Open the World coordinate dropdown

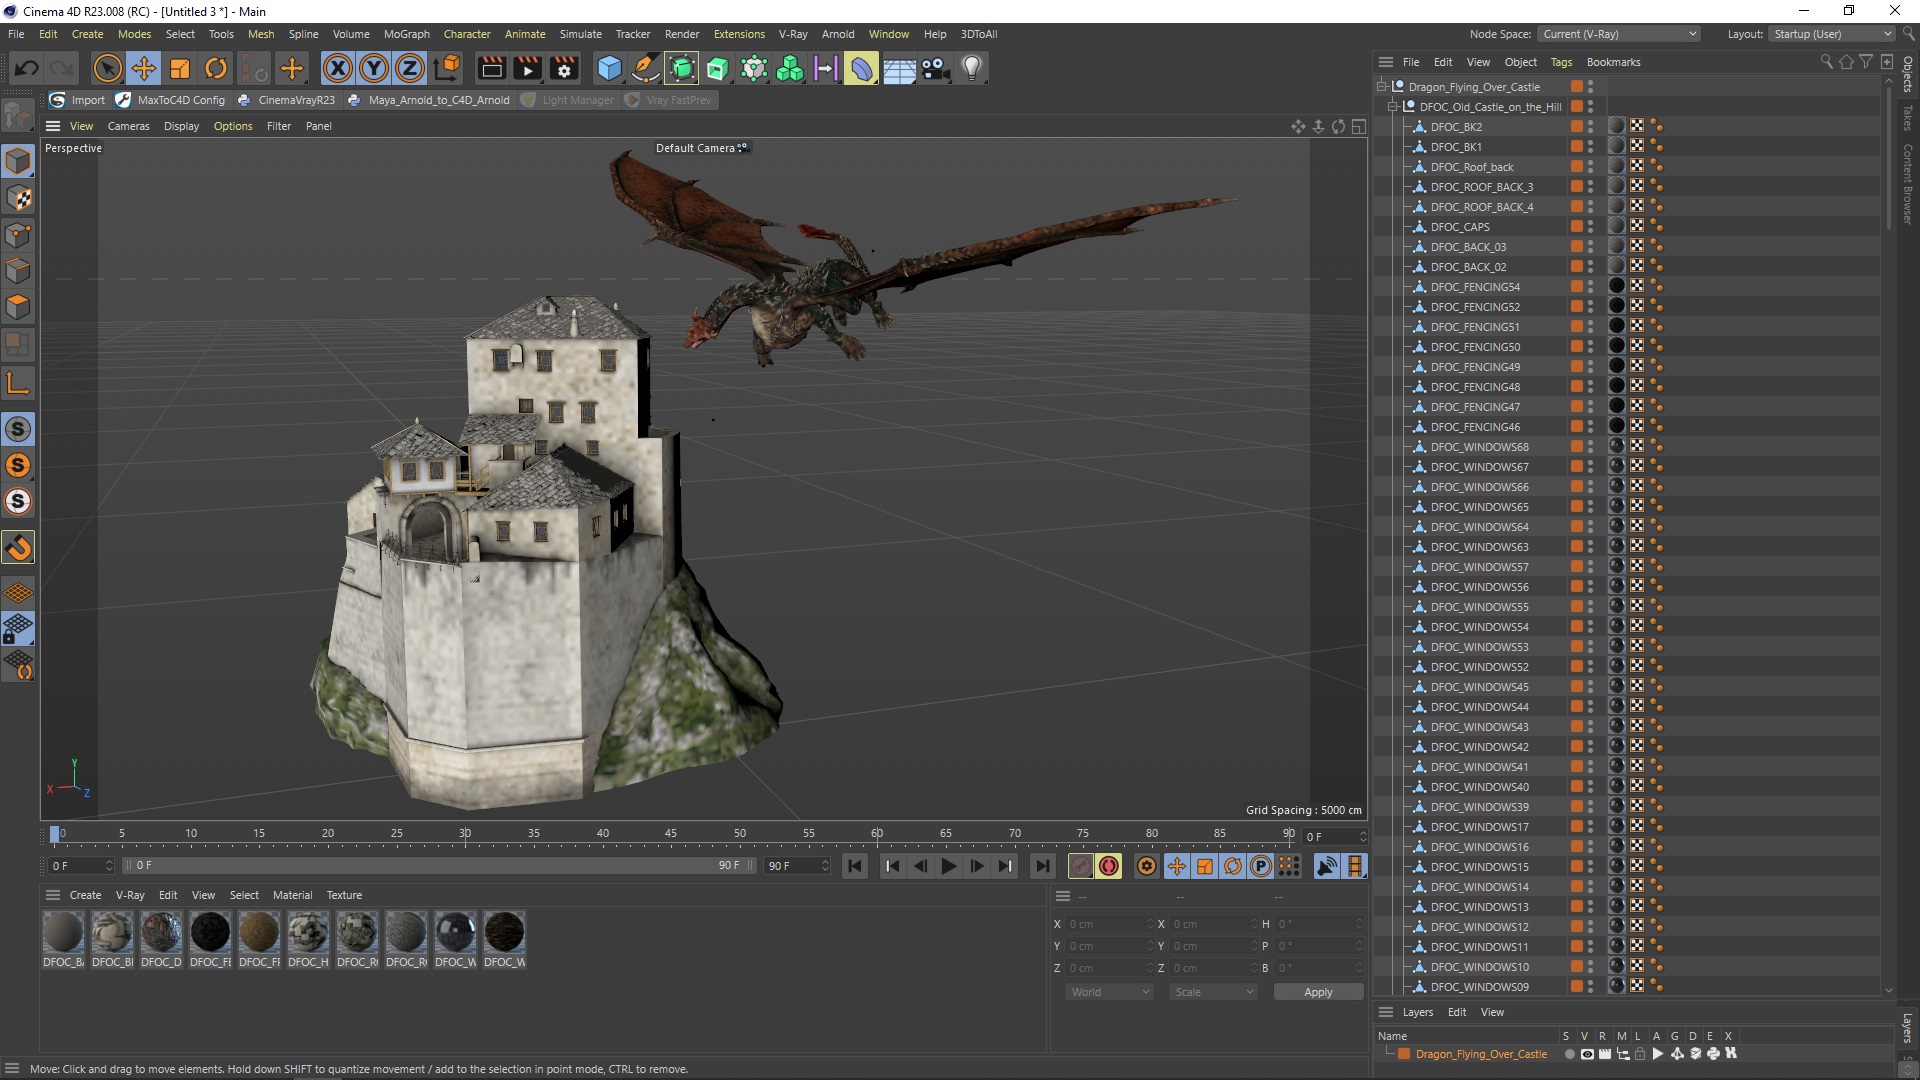coord(1109,992)
